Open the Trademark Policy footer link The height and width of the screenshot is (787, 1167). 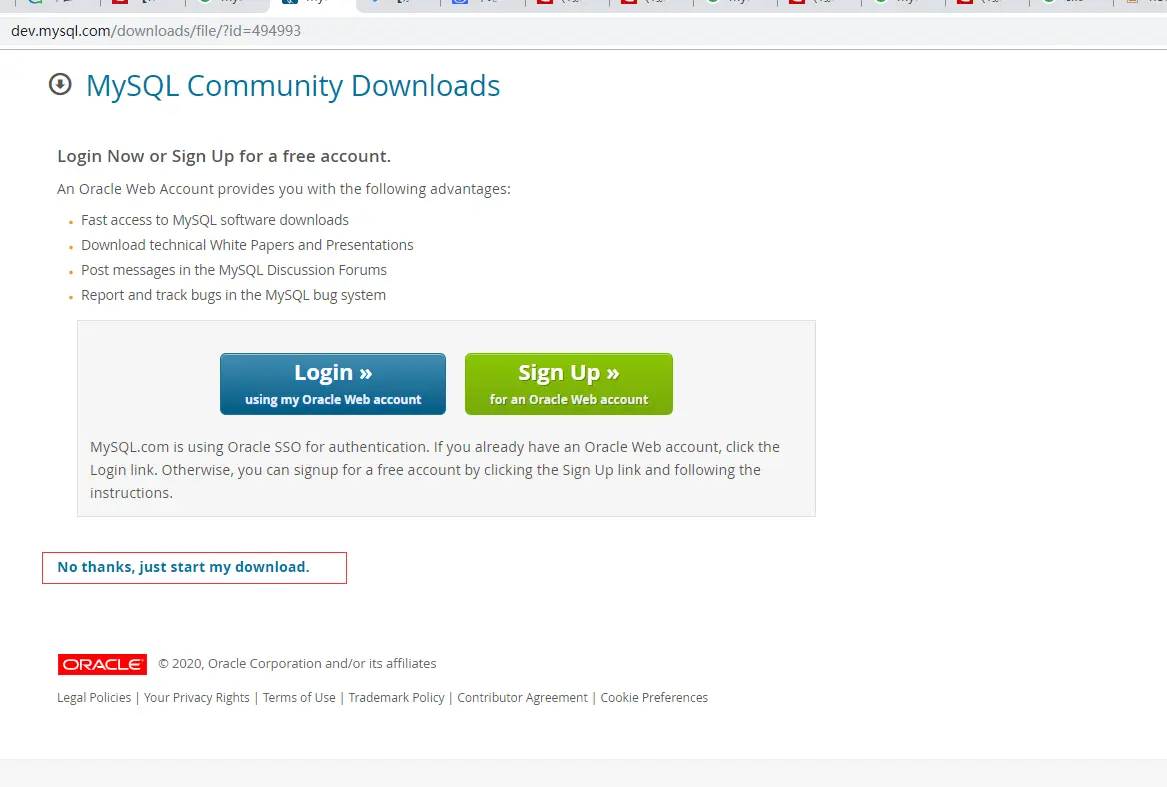click(396, 698)
